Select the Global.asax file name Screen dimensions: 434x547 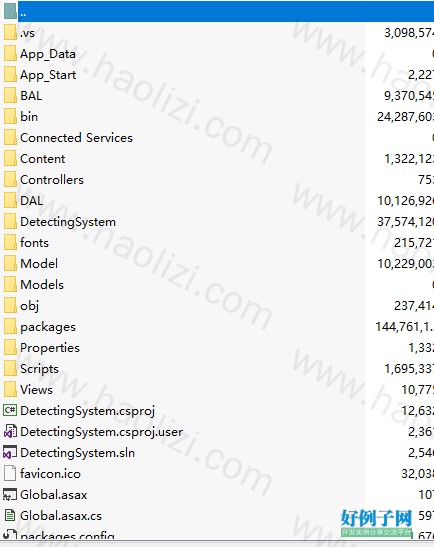point(54,495)
